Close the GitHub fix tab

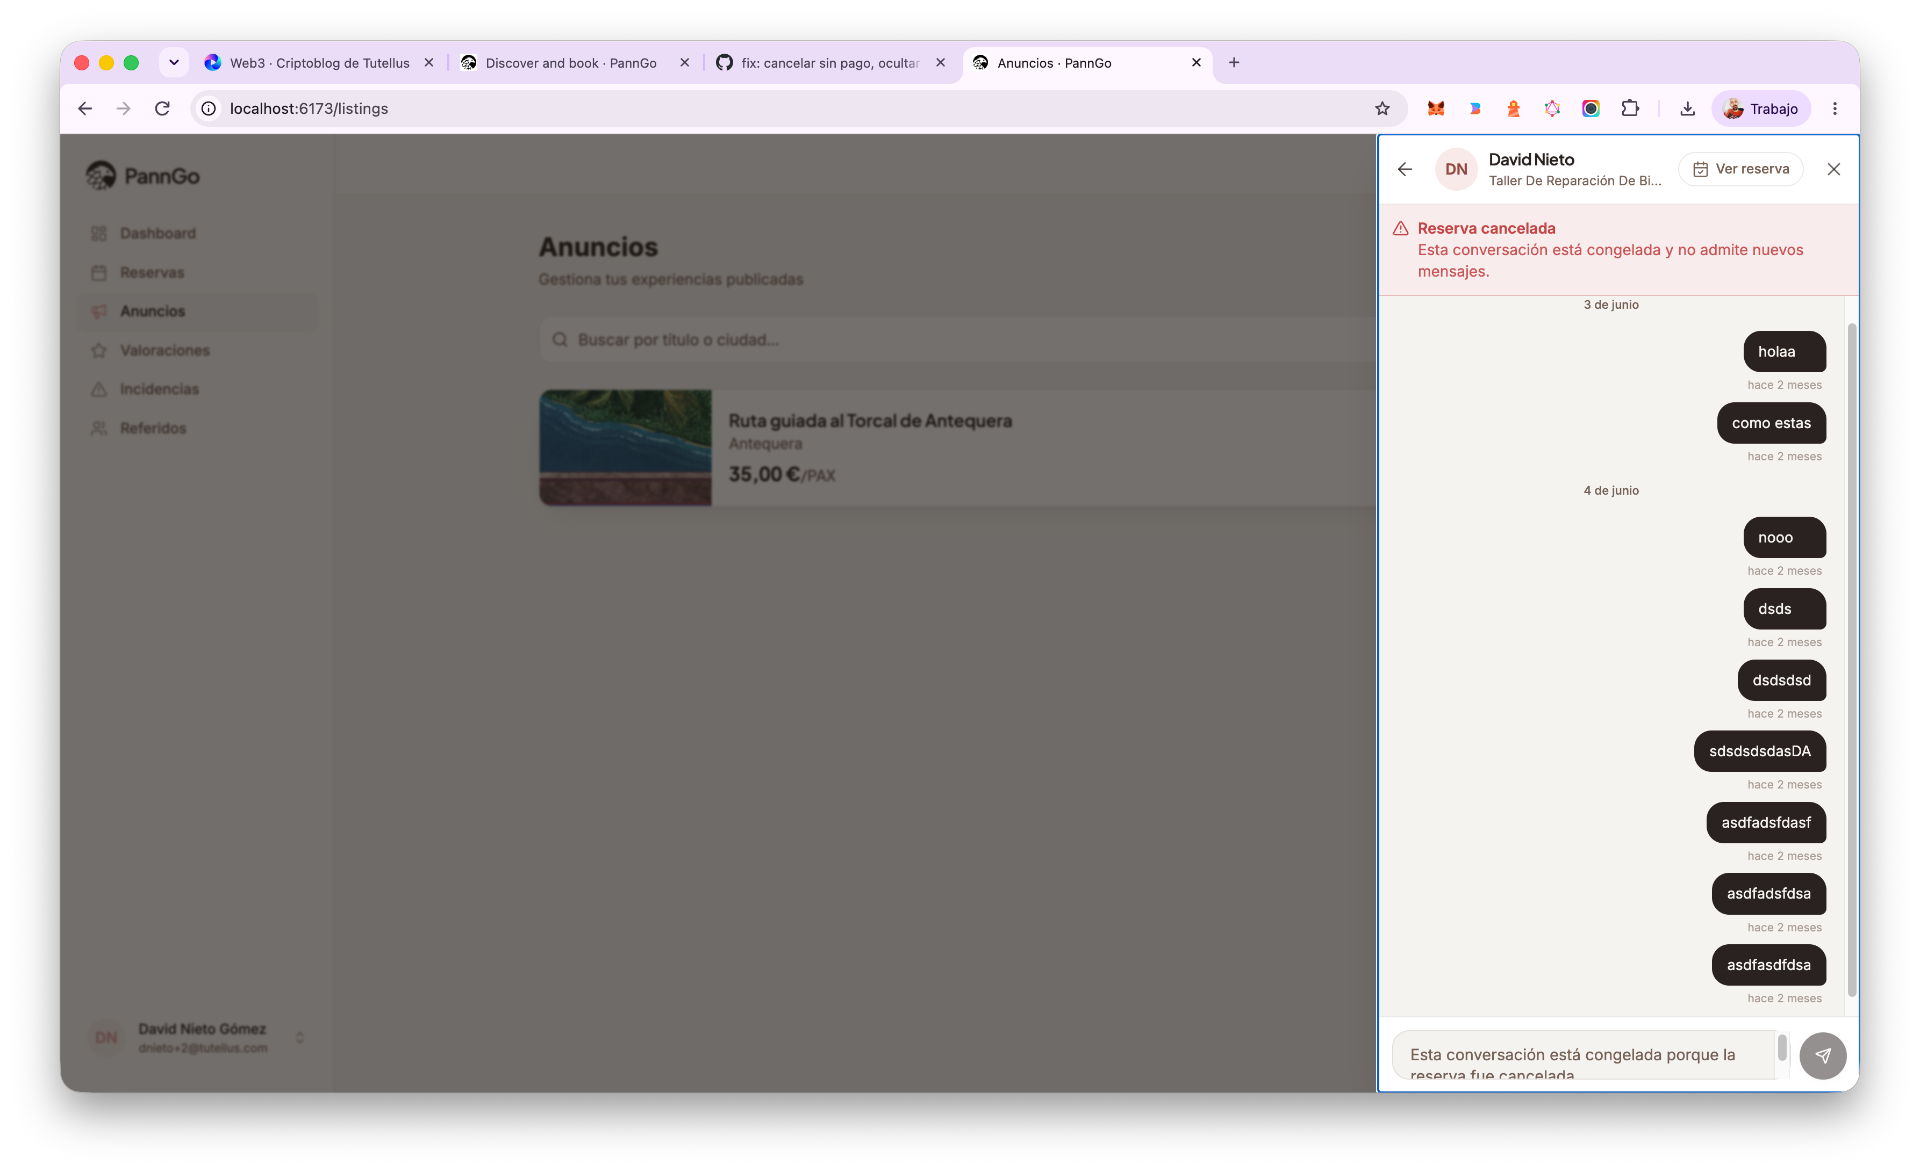tap(940, 63)
